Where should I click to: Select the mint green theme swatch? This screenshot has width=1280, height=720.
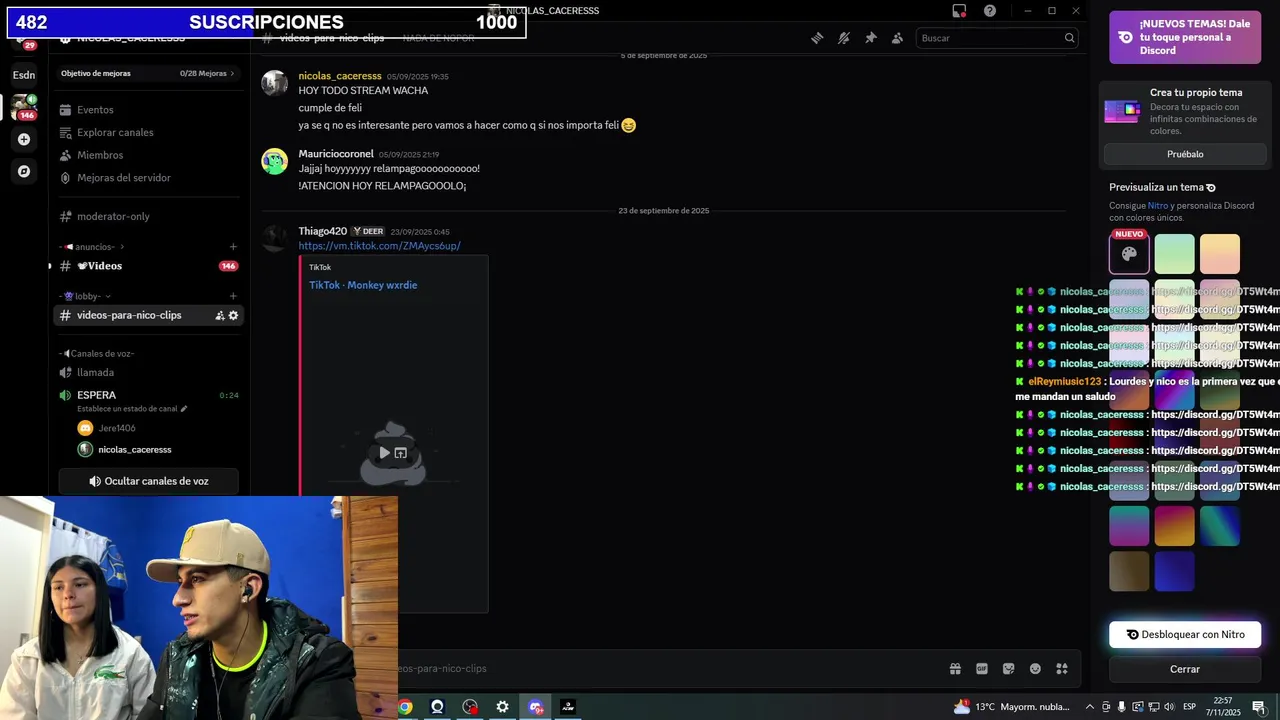pyautogui.click(x=1174, y=254)
